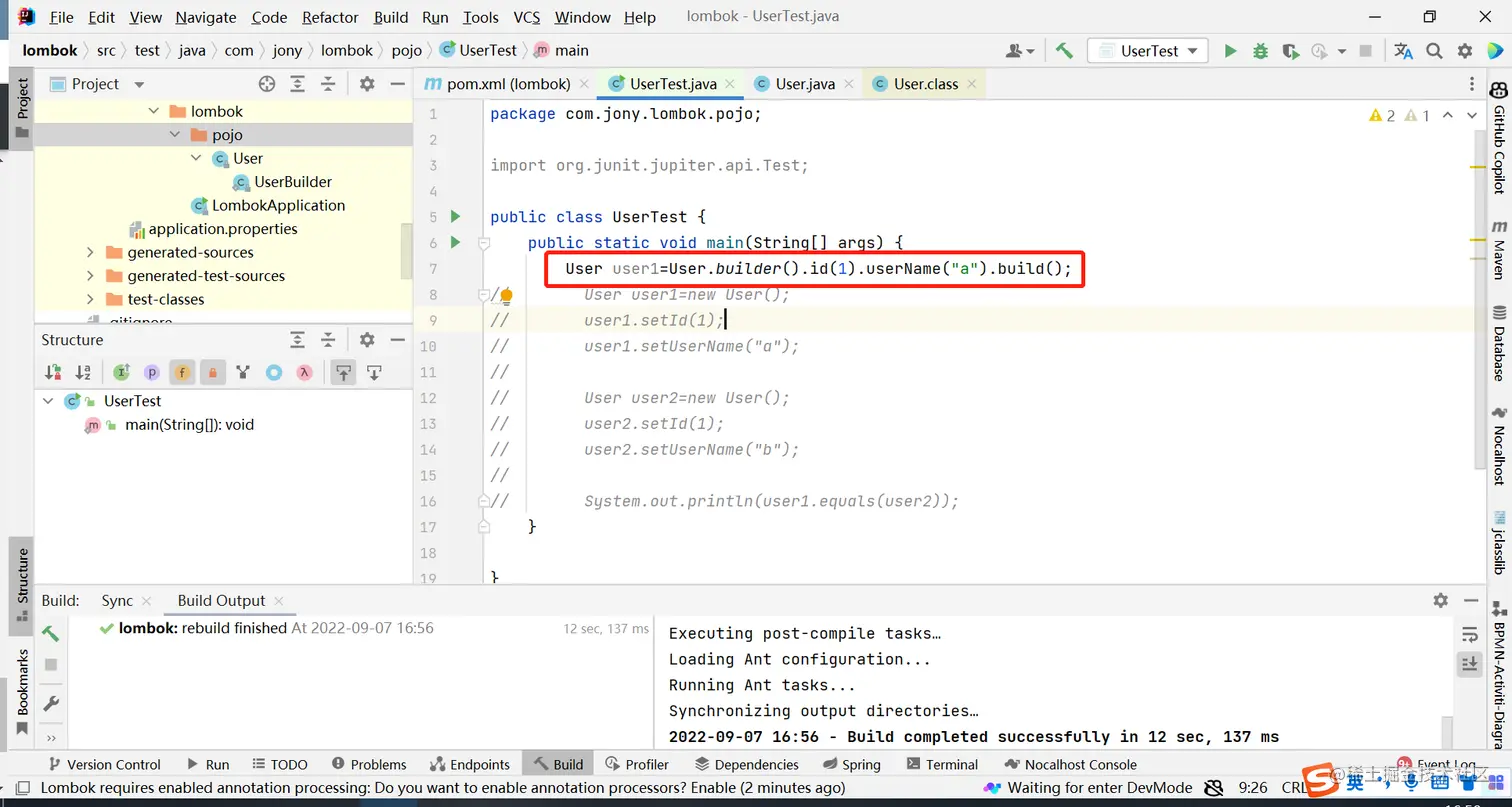Viewport: 1512px width, 807px height.
Task: Expand the generated-test-sources folder
Action: point(90,276)
